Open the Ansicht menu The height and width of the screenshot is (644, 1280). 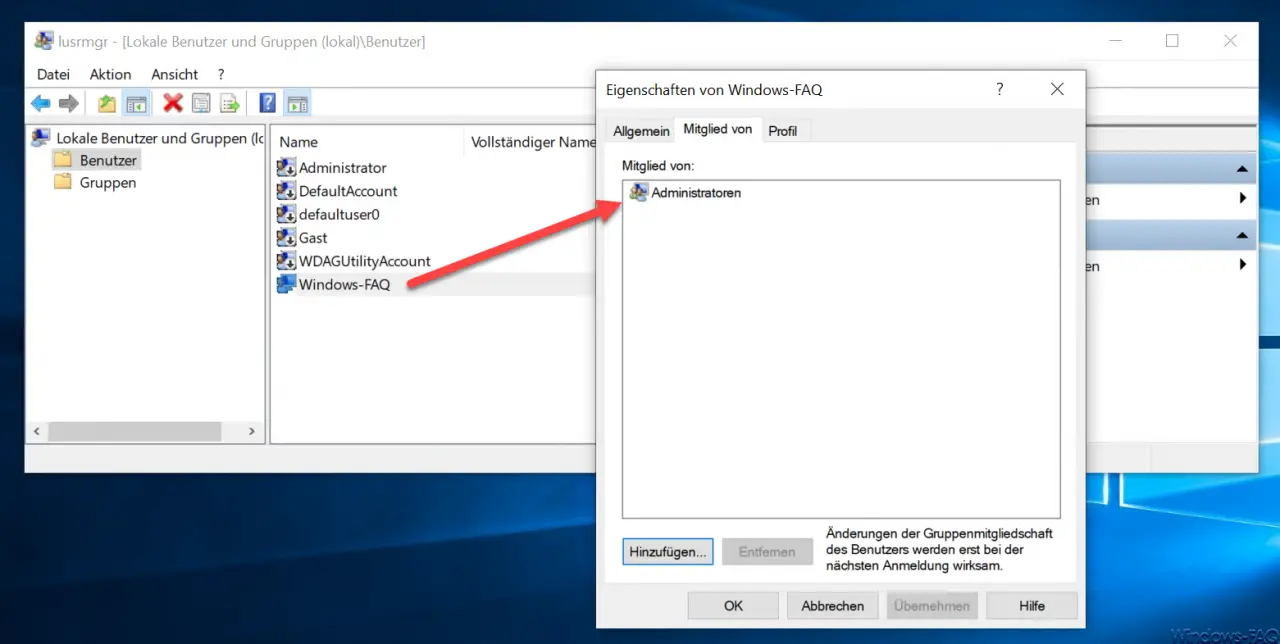click(175, 74)
